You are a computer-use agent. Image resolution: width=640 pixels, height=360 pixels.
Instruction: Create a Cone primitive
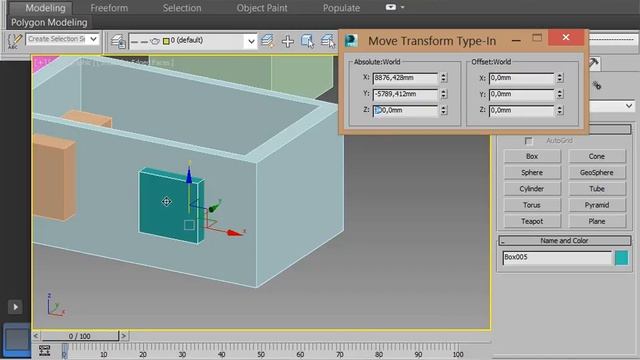597,156
